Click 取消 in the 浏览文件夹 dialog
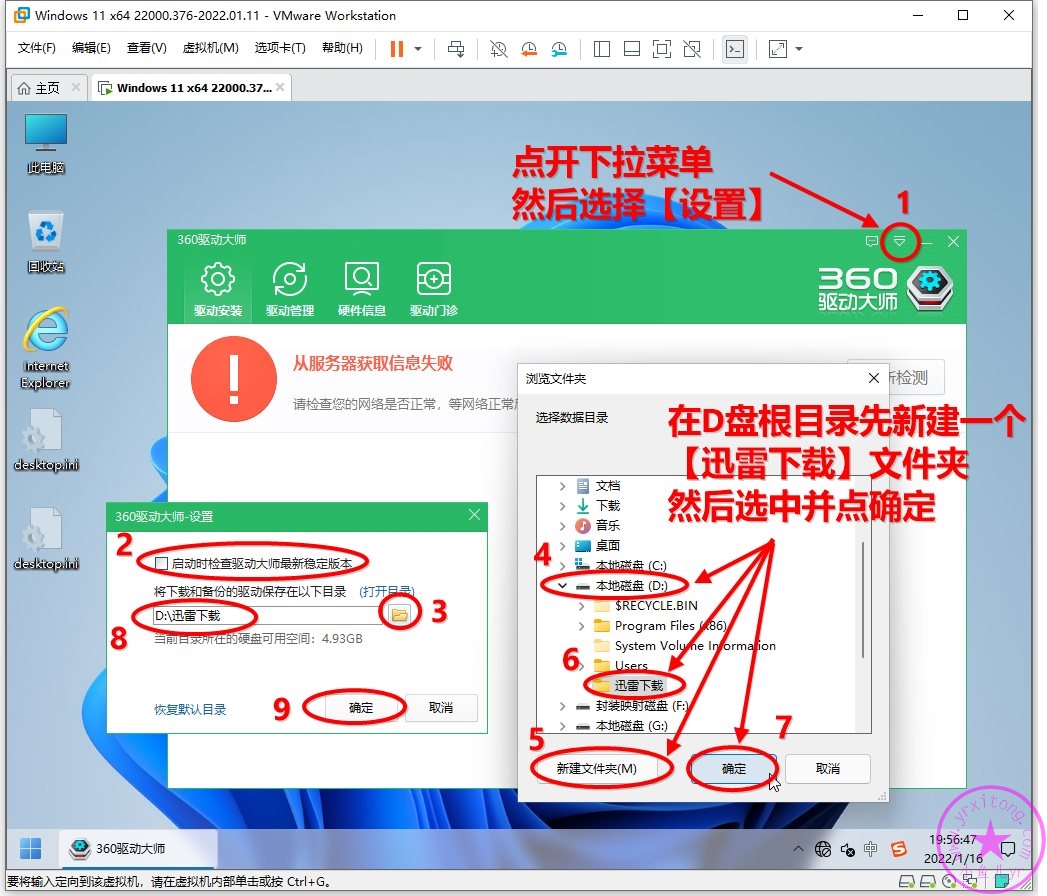Image resolution: width=1047 pixels, height=896 pixels. 828,769
